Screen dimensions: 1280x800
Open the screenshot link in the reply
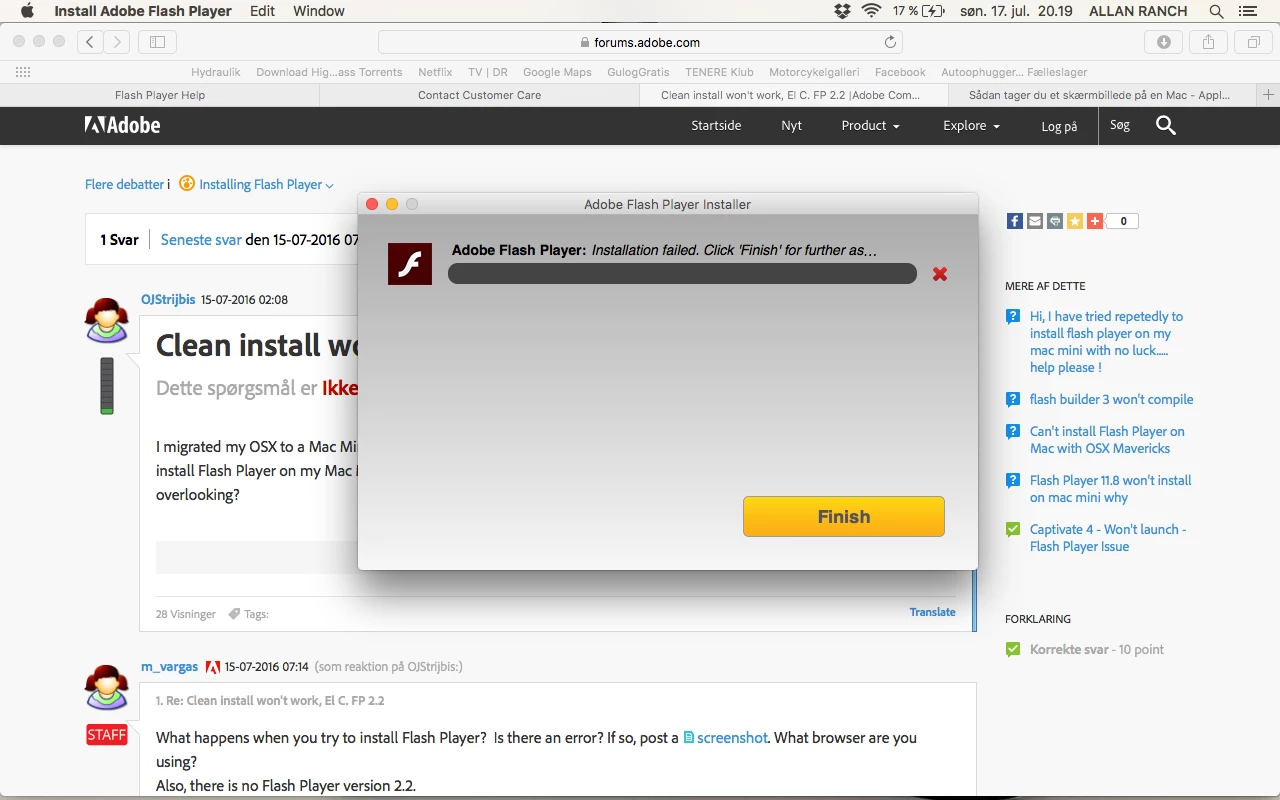[x=732, y=737]
